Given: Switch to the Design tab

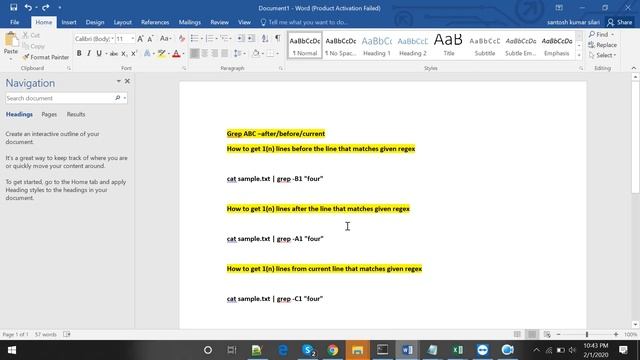Looking at the screenshot, I should 95,22.
